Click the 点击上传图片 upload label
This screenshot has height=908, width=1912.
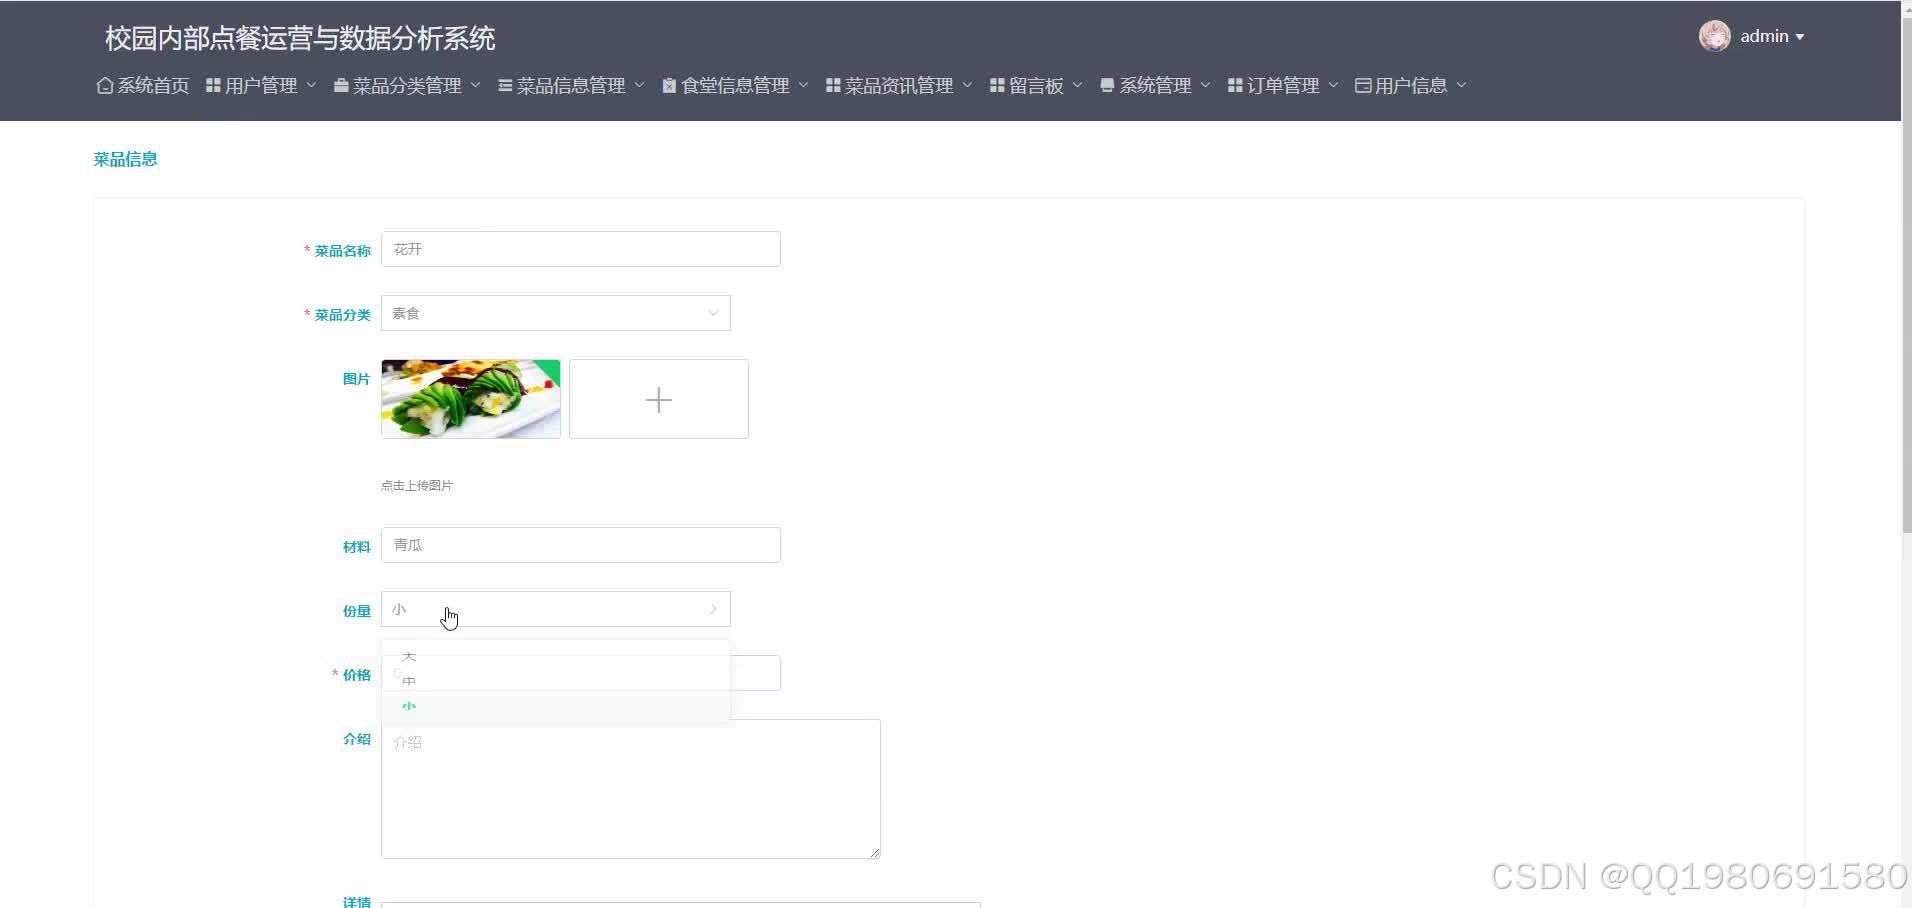tap(416, 485)
